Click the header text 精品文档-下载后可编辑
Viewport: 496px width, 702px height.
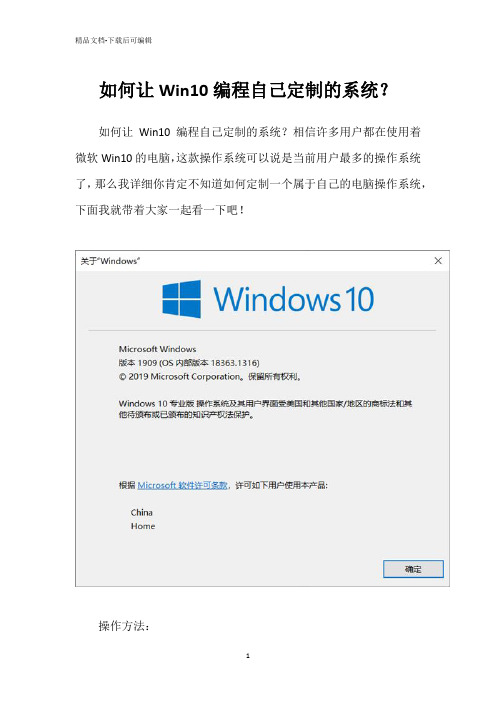click(114, 40)
